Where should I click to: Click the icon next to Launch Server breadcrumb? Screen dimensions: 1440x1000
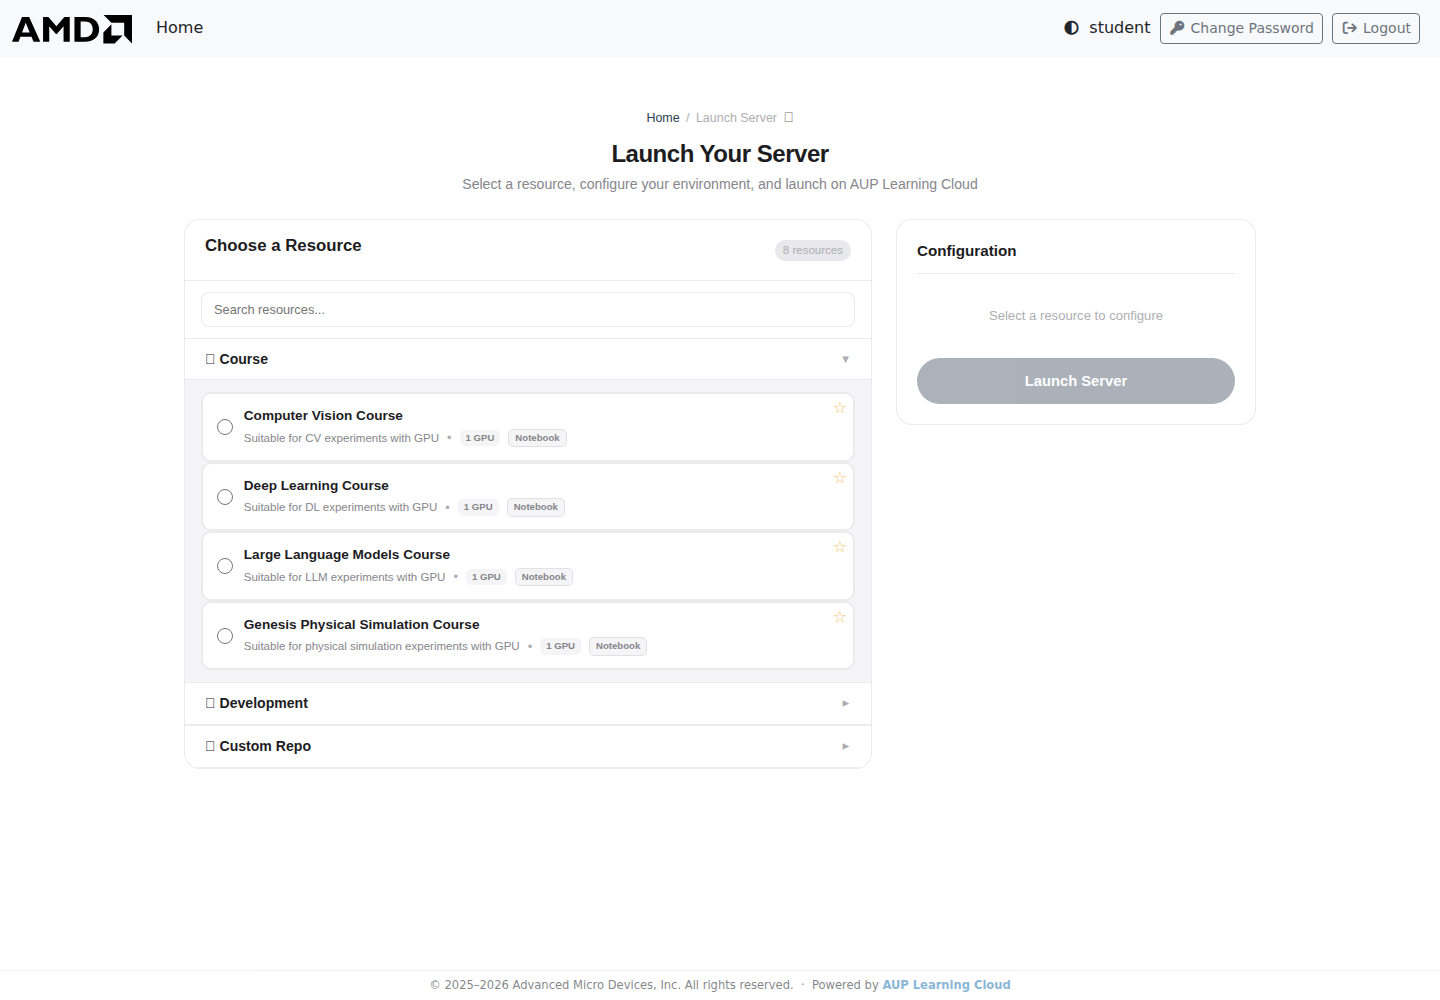789,117
